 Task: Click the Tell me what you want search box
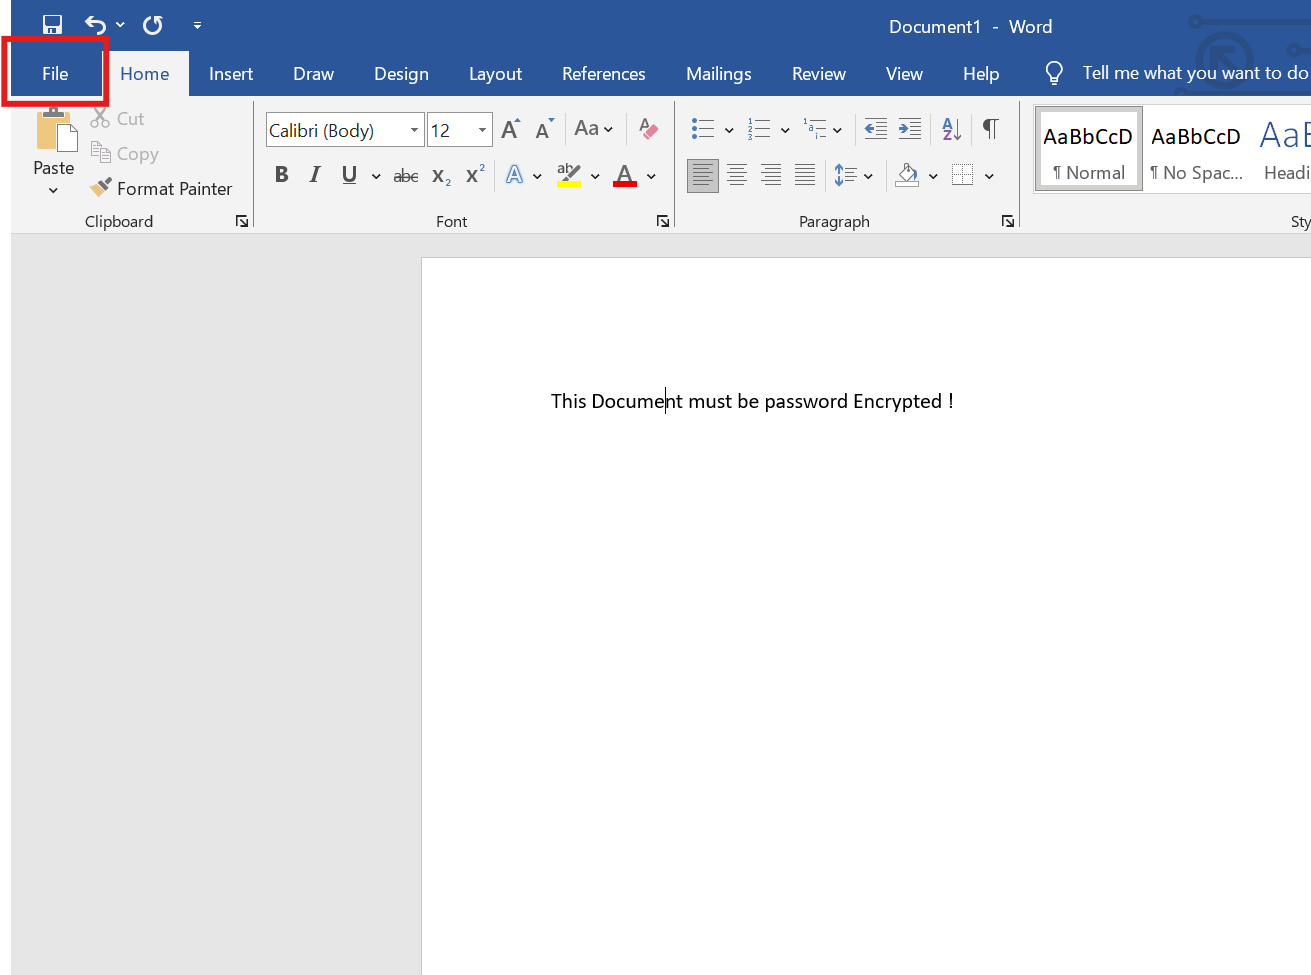pos(1194,73)
